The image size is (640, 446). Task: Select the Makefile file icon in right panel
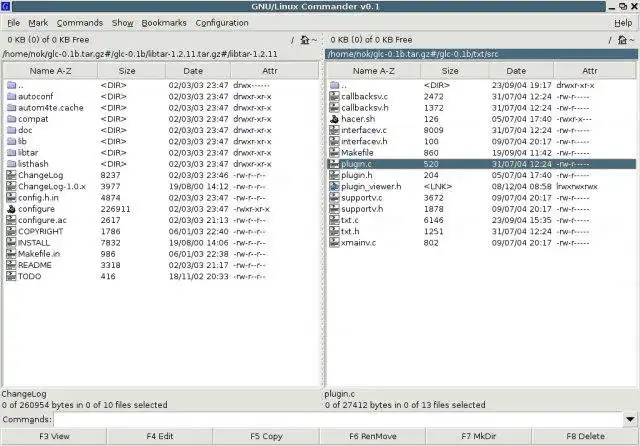click(334, 153)
